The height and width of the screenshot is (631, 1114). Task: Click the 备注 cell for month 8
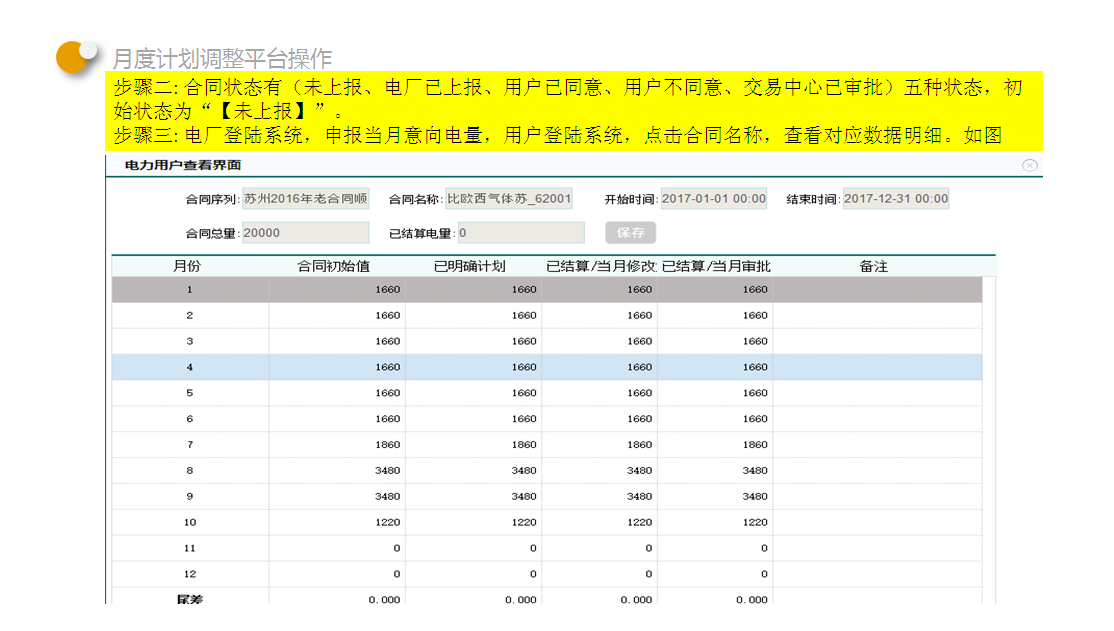876,471
